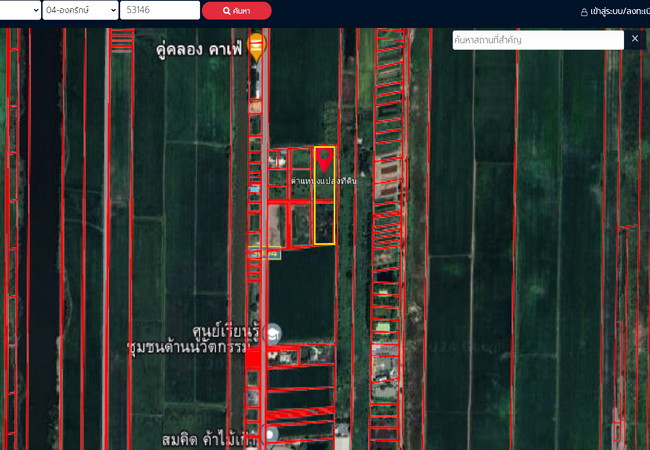Screen dimensions: 650x450
Task: Click the orange คู่คลอง คาเฟ่ restaurant pin
Action: click(x=256, y=47)
